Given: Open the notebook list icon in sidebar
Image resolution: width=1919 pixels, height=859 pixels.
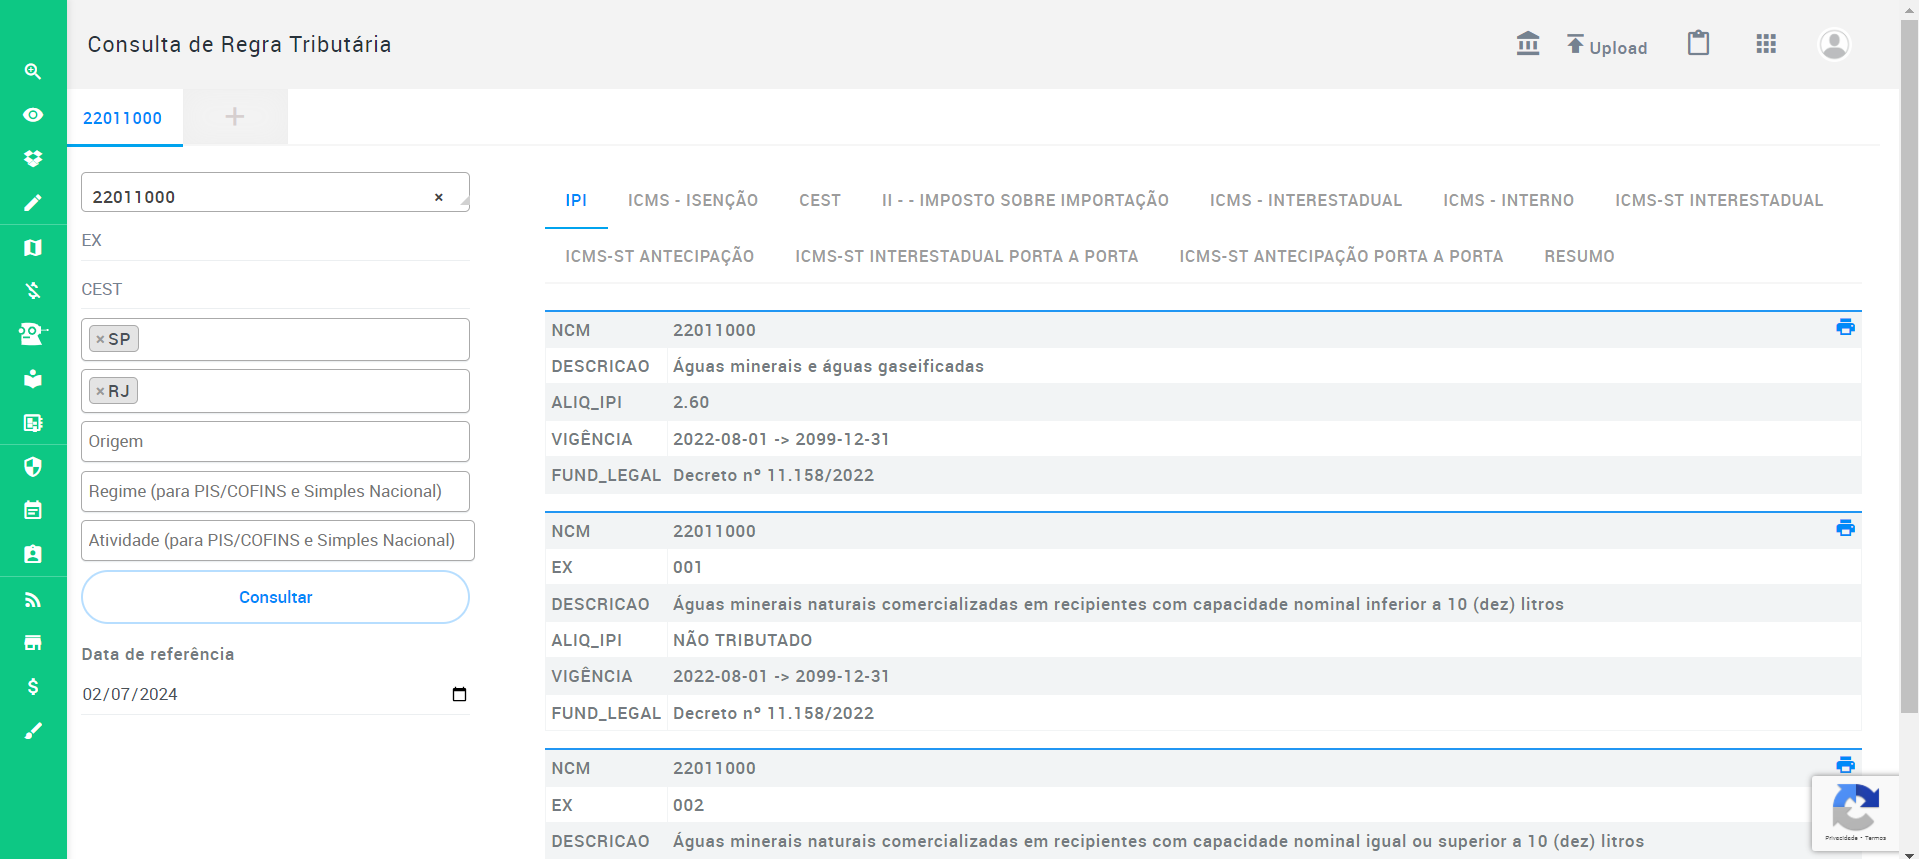Looking at the screenshot, I should tap(33, 423).
